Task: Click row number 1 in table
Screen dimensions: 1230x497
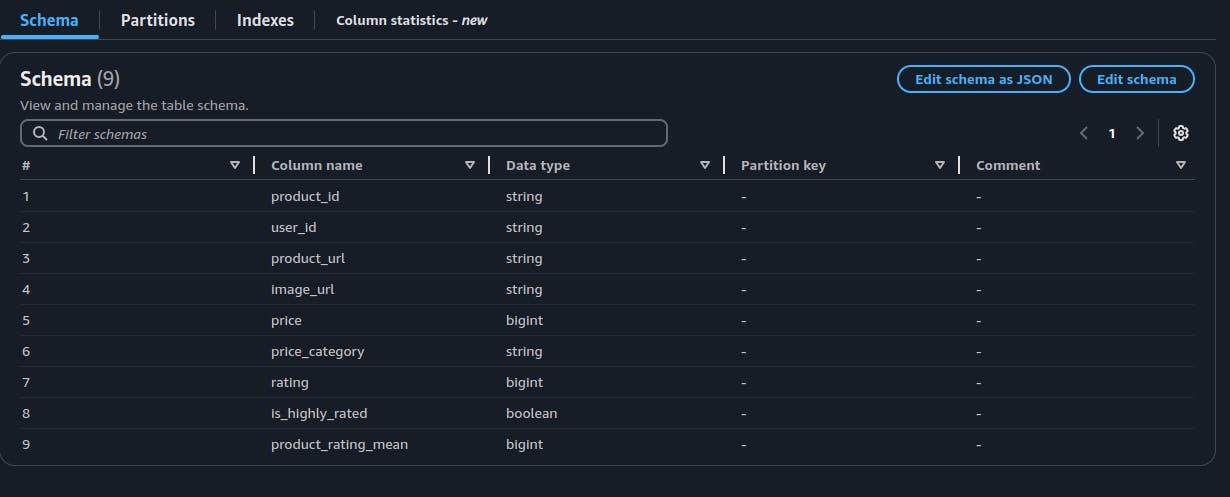Action: pyautogui.click(x=26, y=196)
